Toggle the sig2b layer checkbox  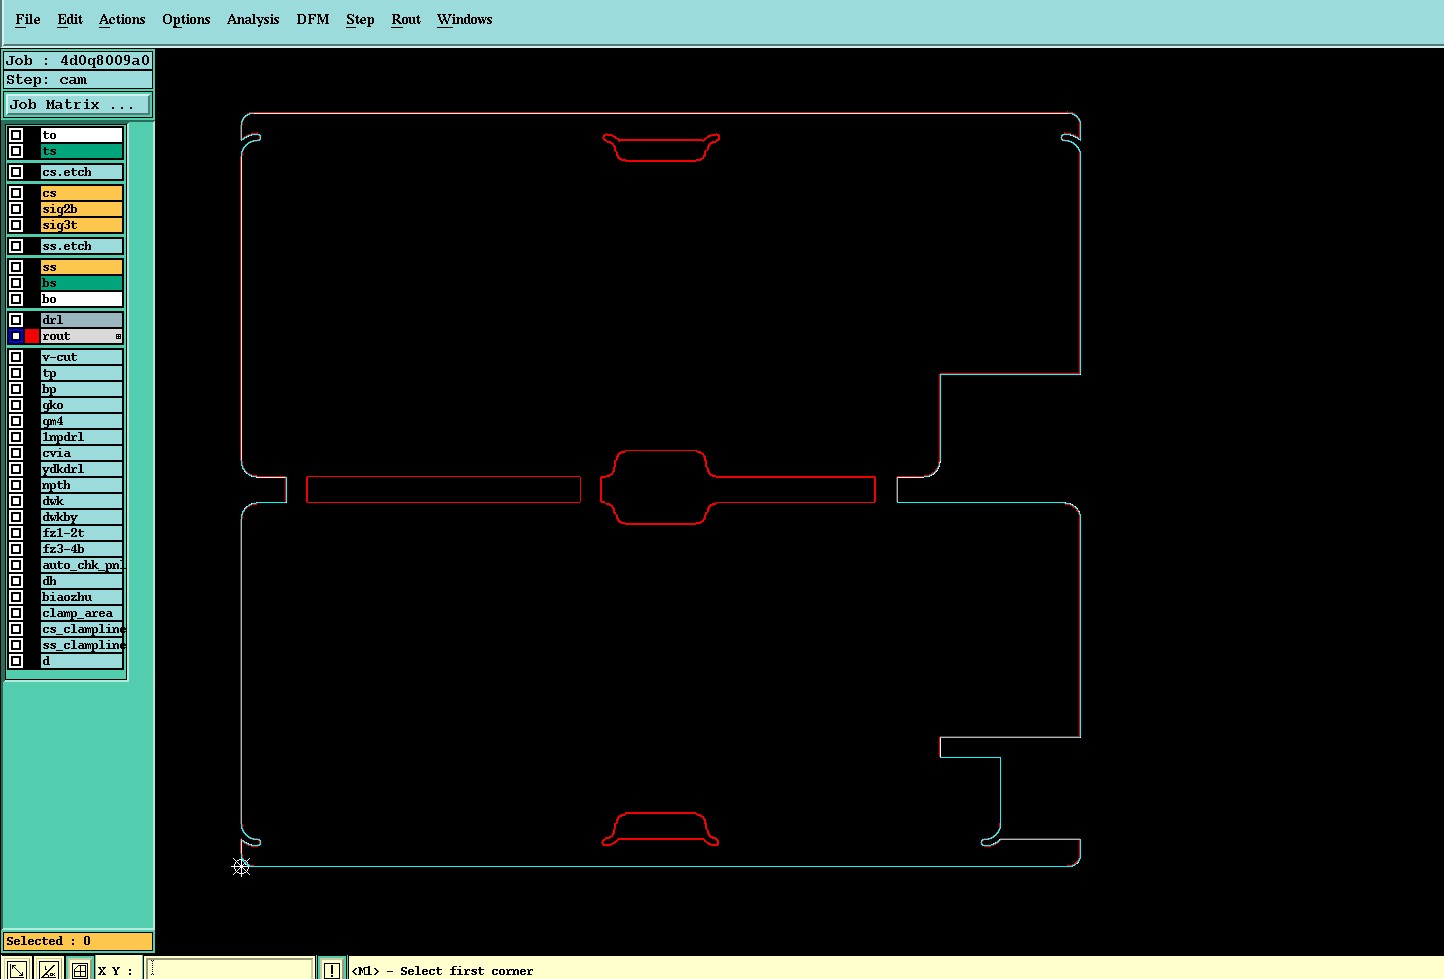16,209
